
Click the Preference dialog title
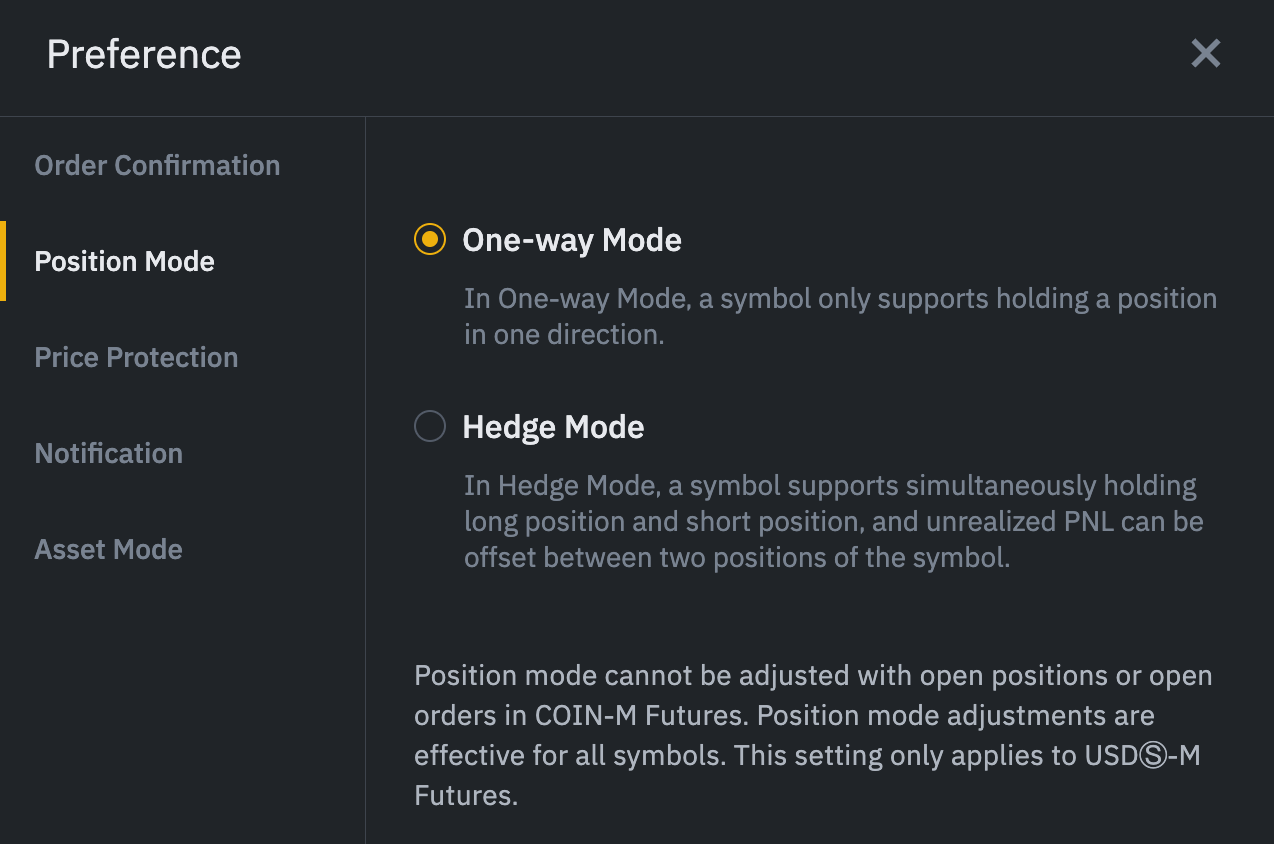pyautogui.click(x=143, y=55)
